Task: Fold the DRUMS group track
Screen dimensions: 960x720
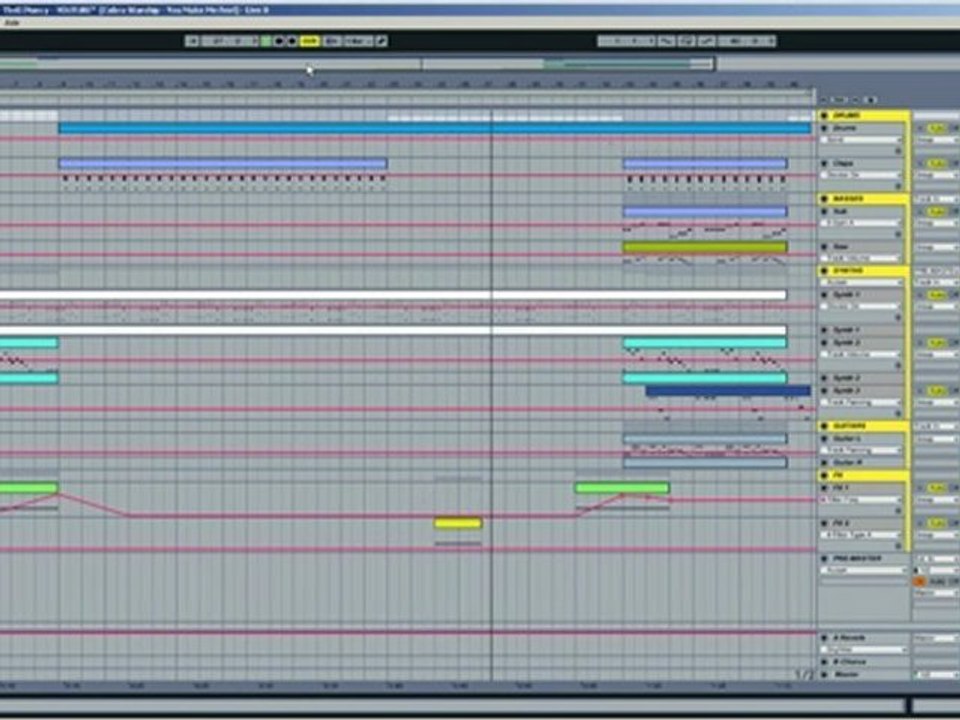Action: point(824,115)
